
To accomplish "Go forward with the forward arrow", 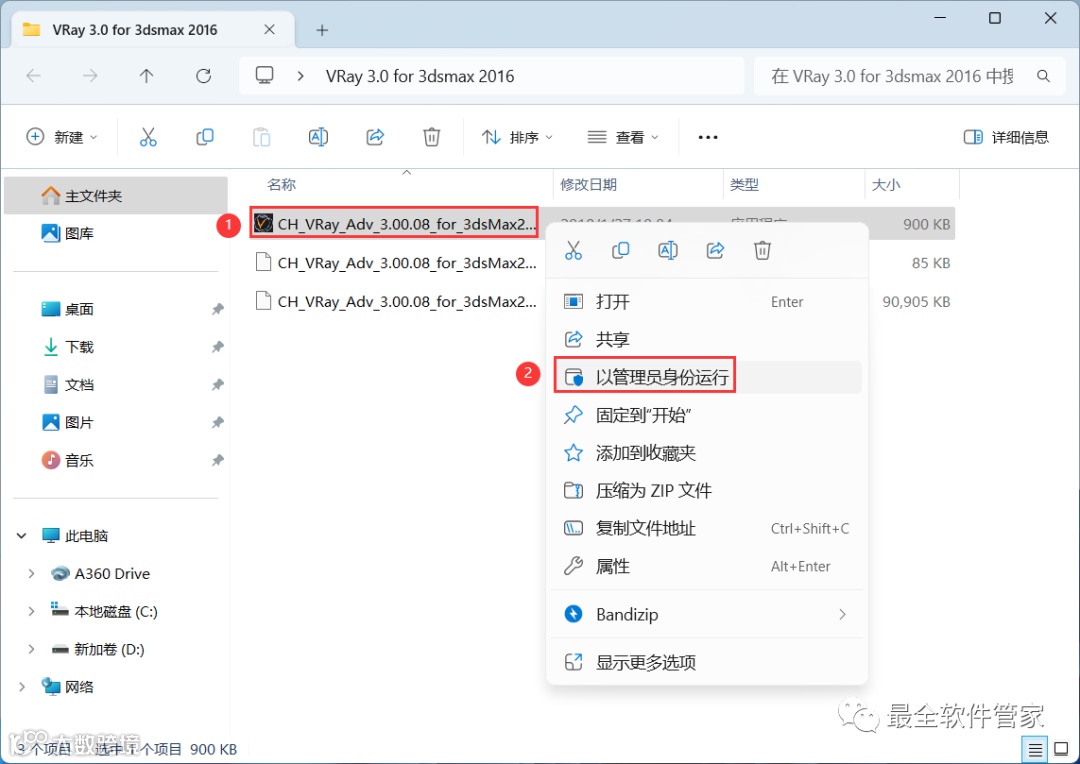I will [90, 76].
